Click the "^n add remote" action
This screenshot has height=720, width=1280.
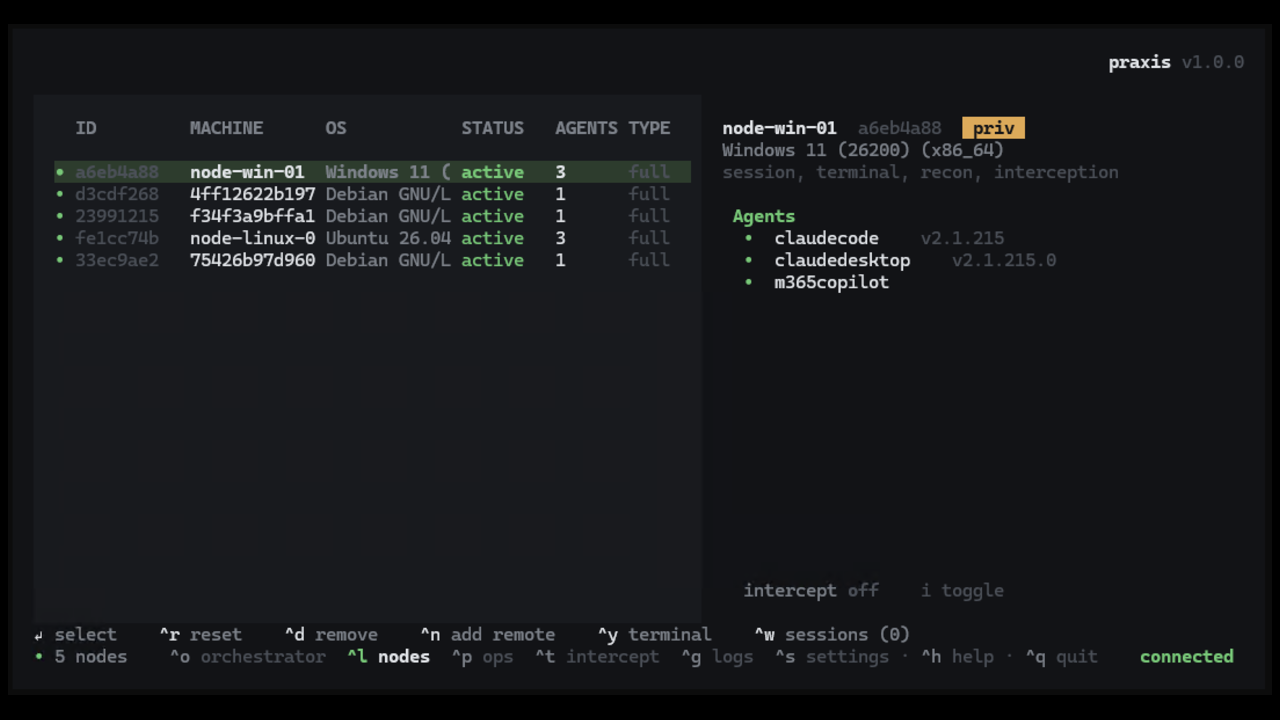[x=488, y=635]
